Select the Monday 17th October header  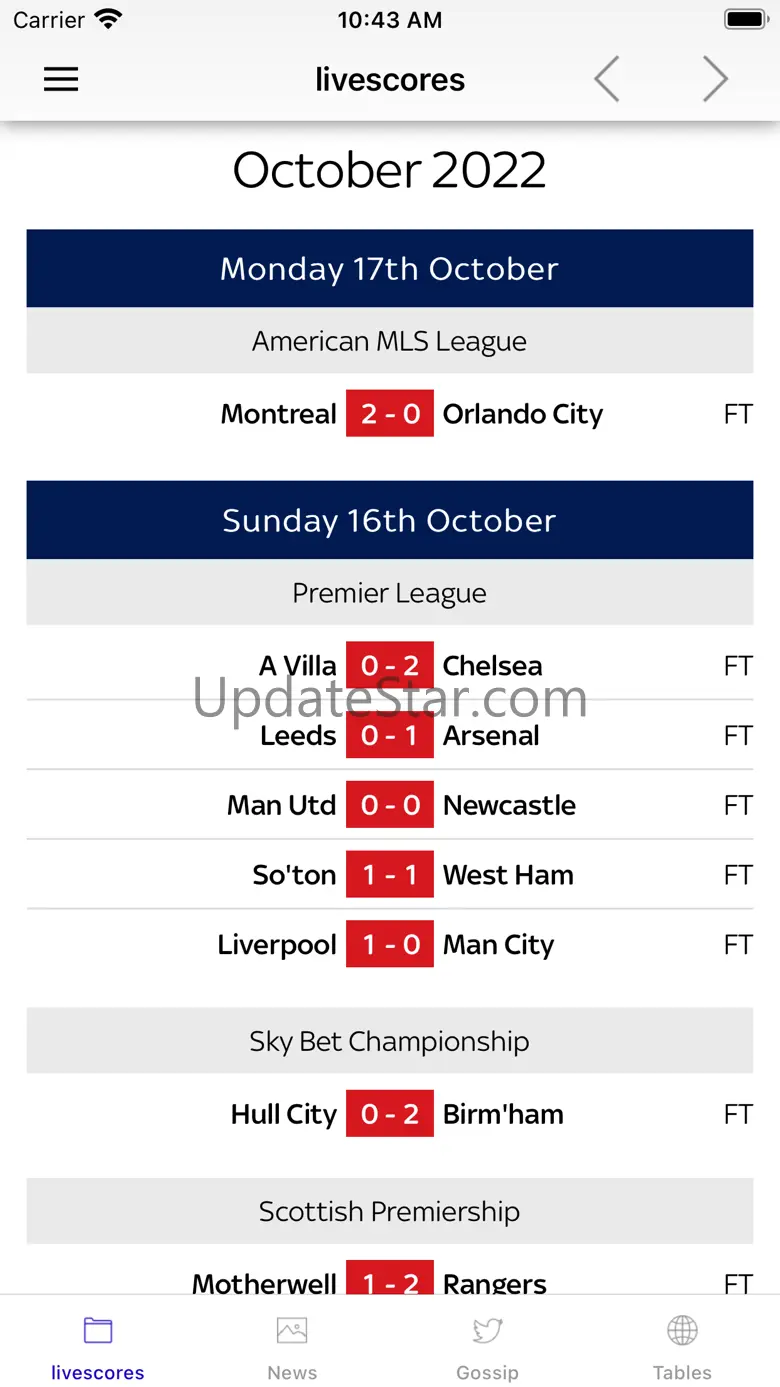click(x=390, y=269)
